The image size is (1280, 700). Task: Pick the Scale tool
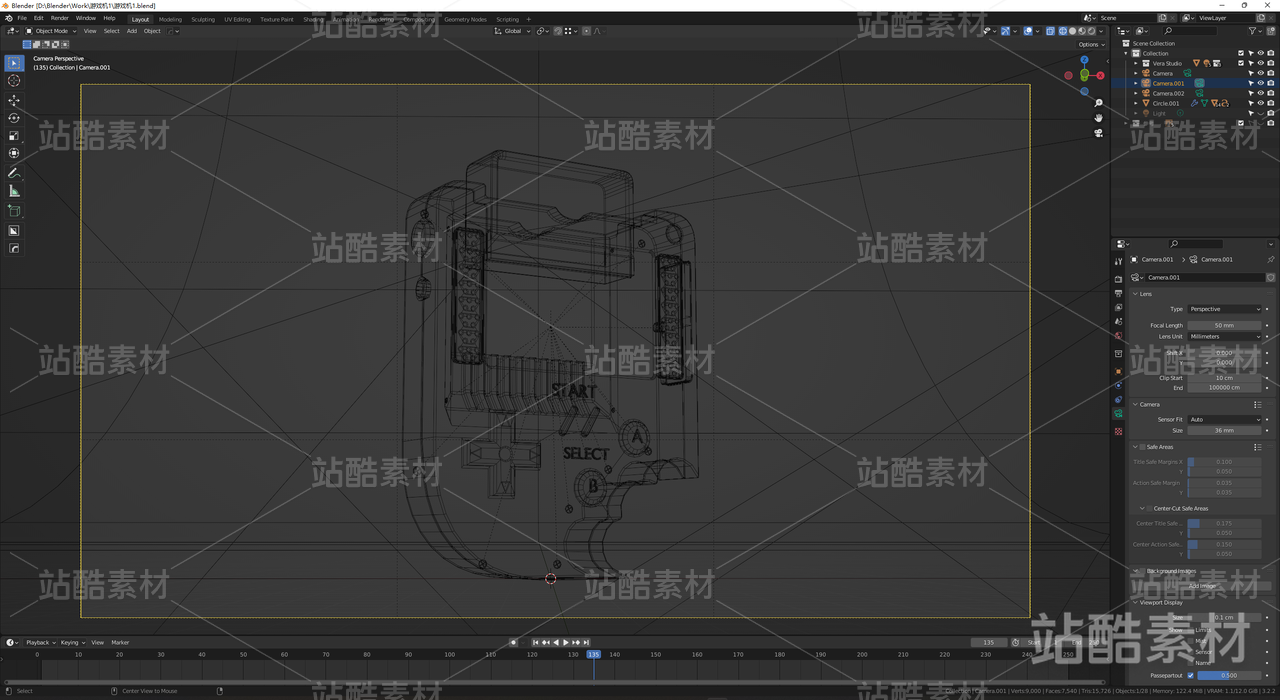pyautogui.click(x=14, y=136)
